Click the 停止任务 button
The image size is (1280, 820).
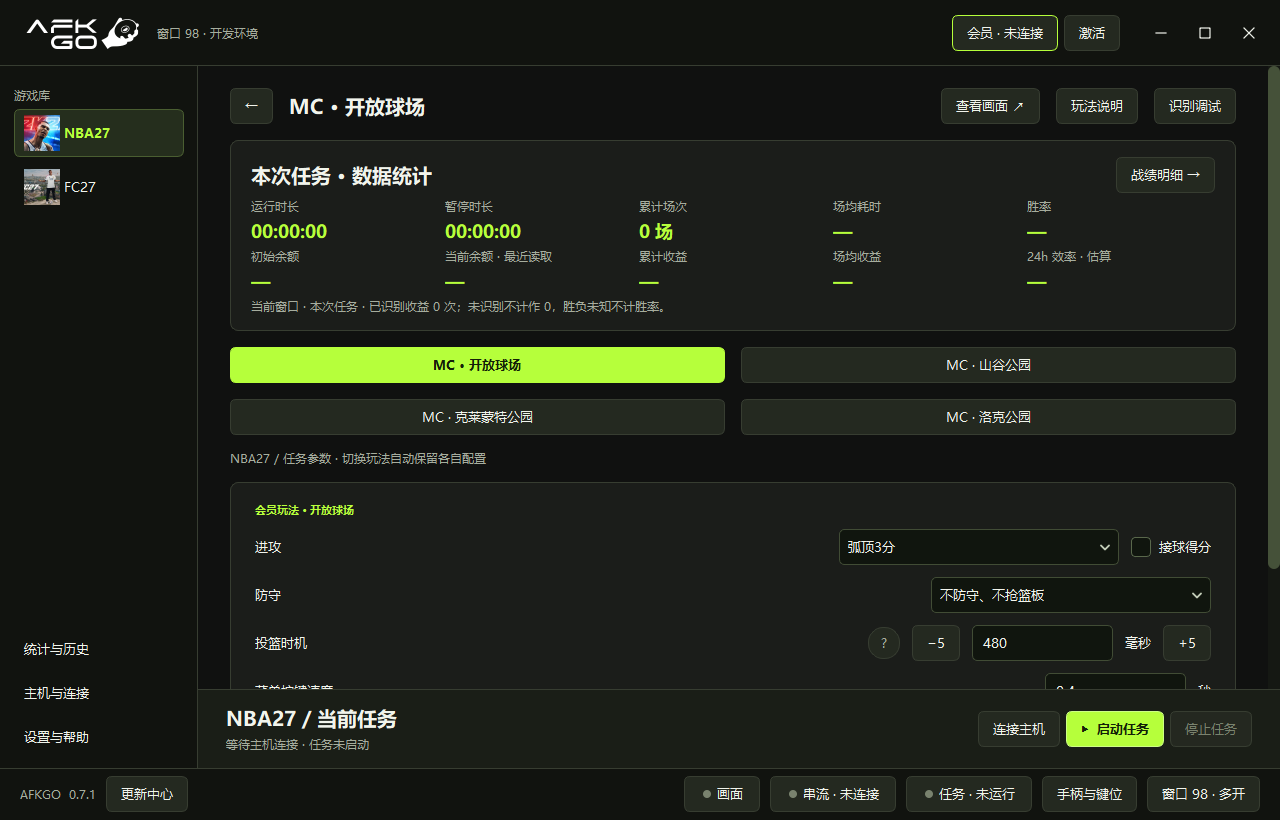[1211, 729]
